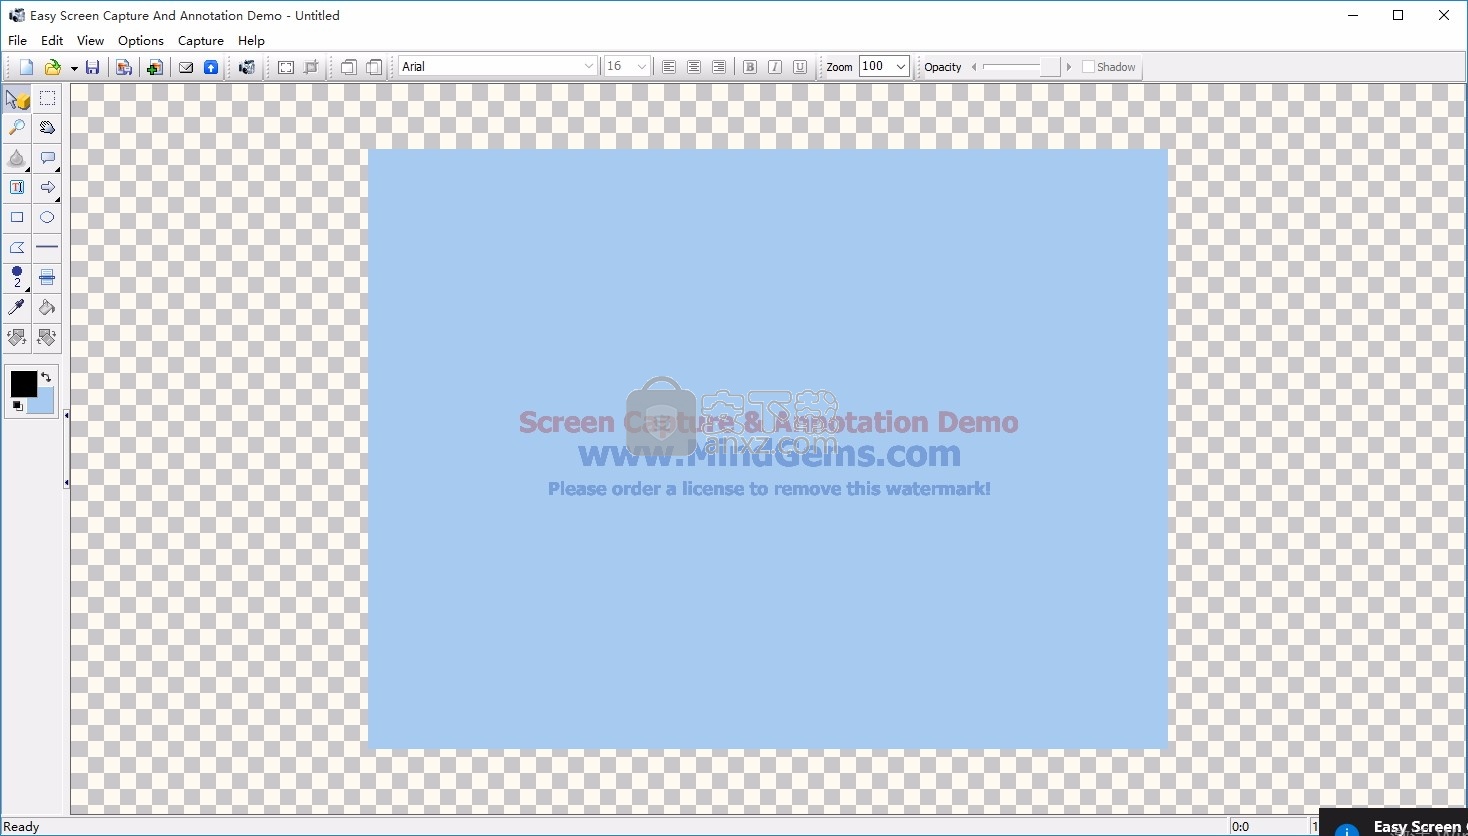
Task: Select the ellipse shape tool
Action: click(47, 218)
